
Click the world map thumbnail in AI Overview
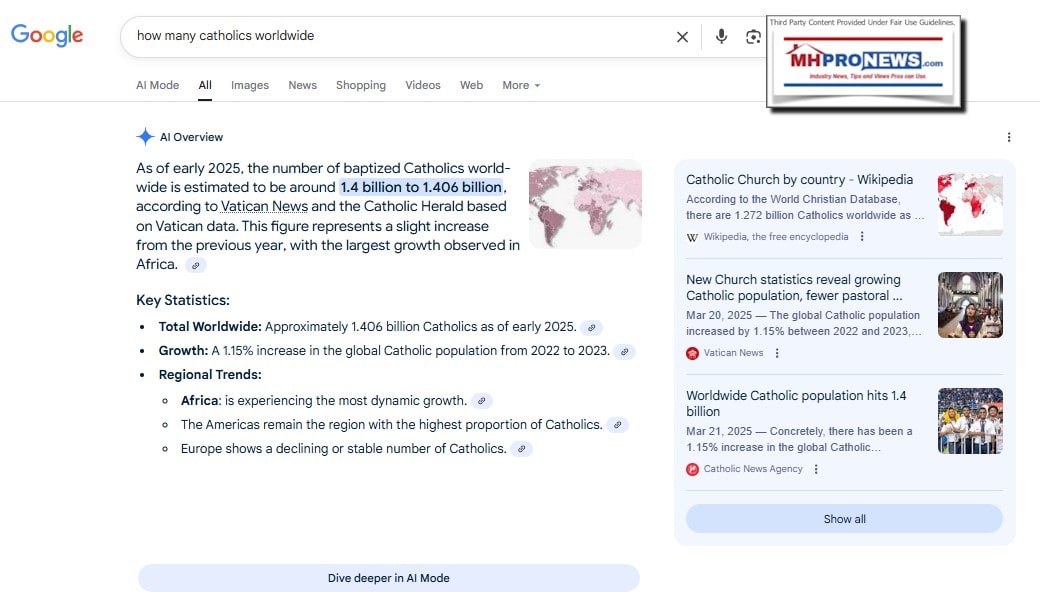click(585, 203)
